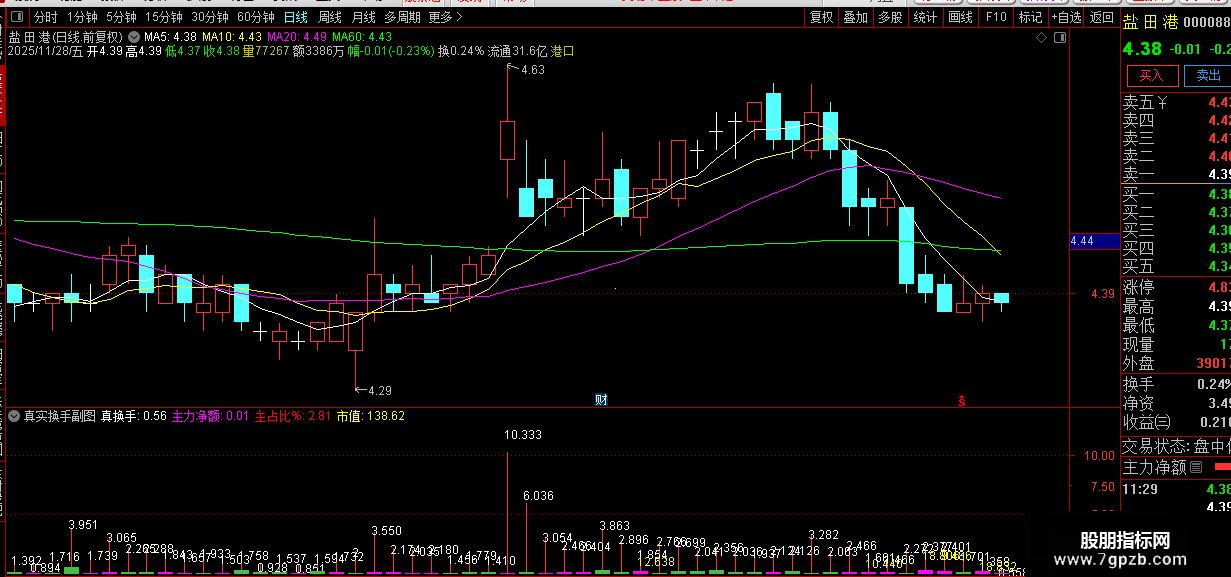Click the 主力净额: 0.01 indicator value
Image resolution: width=1231 pixels, height=577 pixels.
[211, 415]
